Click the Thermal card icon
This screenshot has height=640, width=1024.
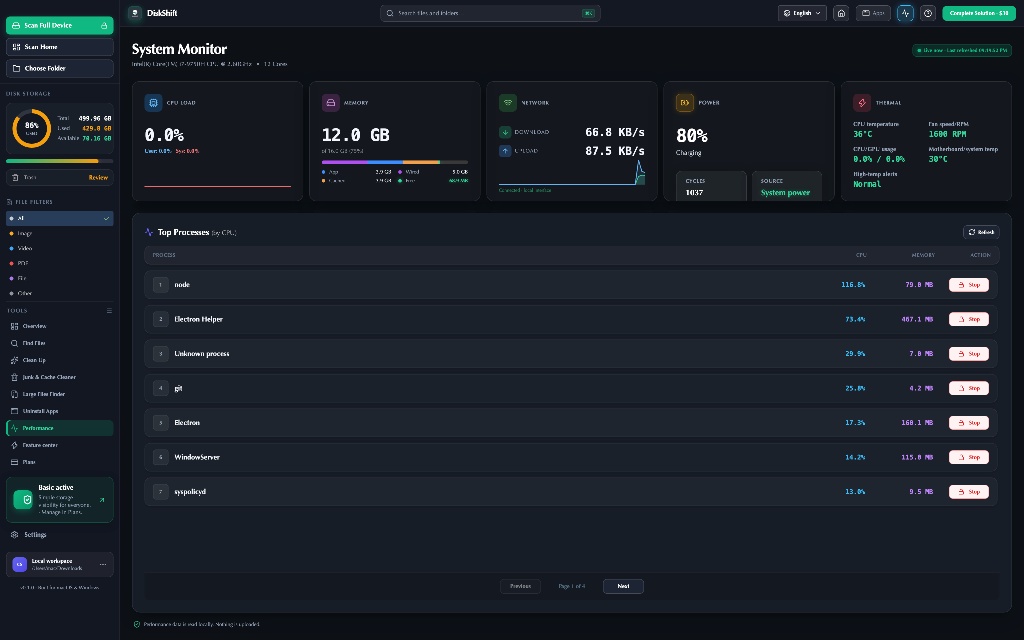tap(862, 103)
